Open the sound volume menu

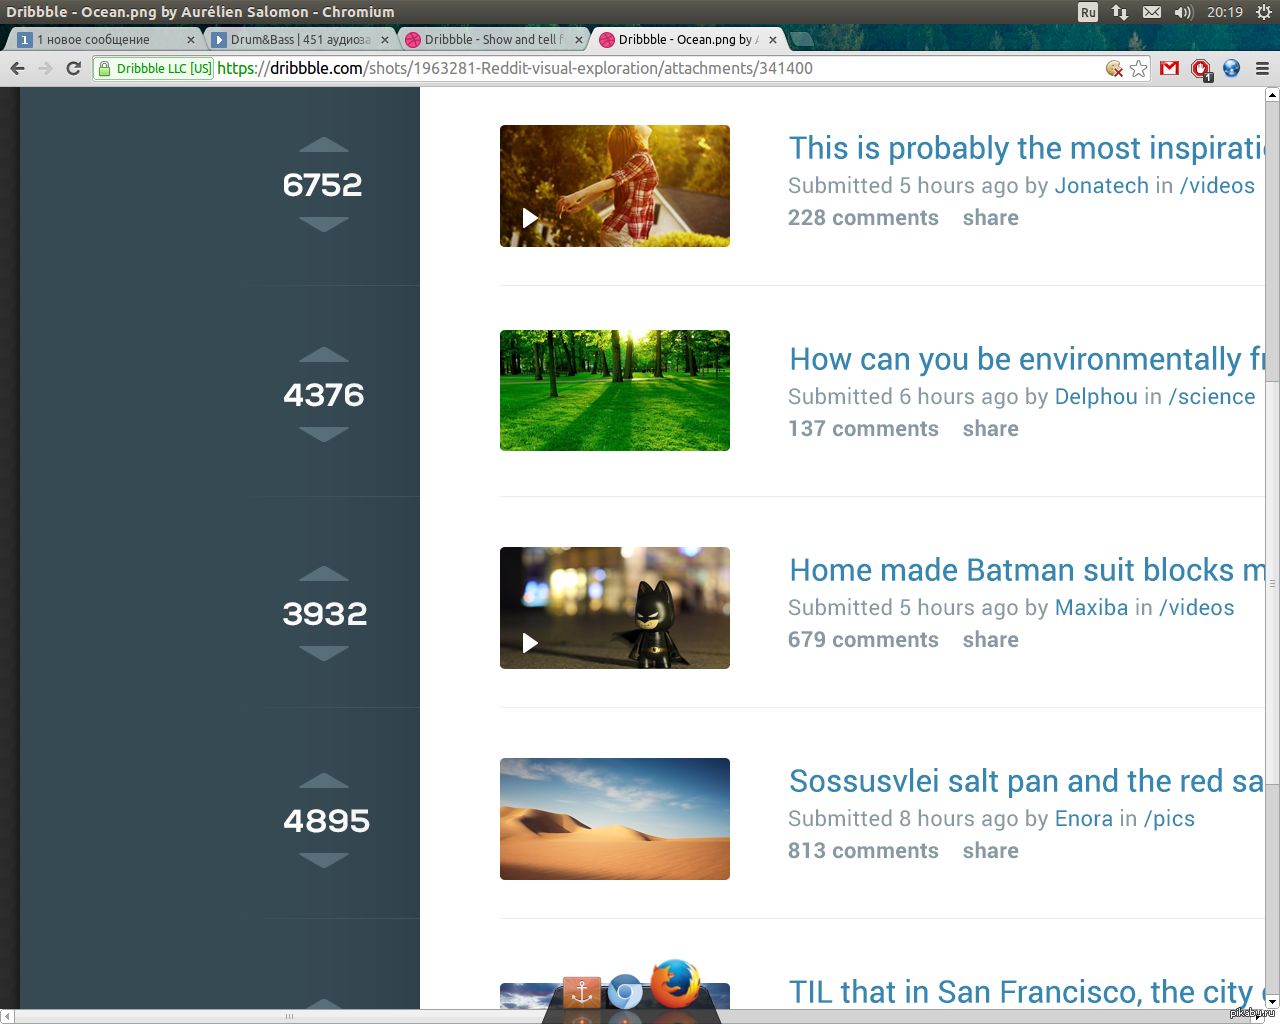[1183, 12]
